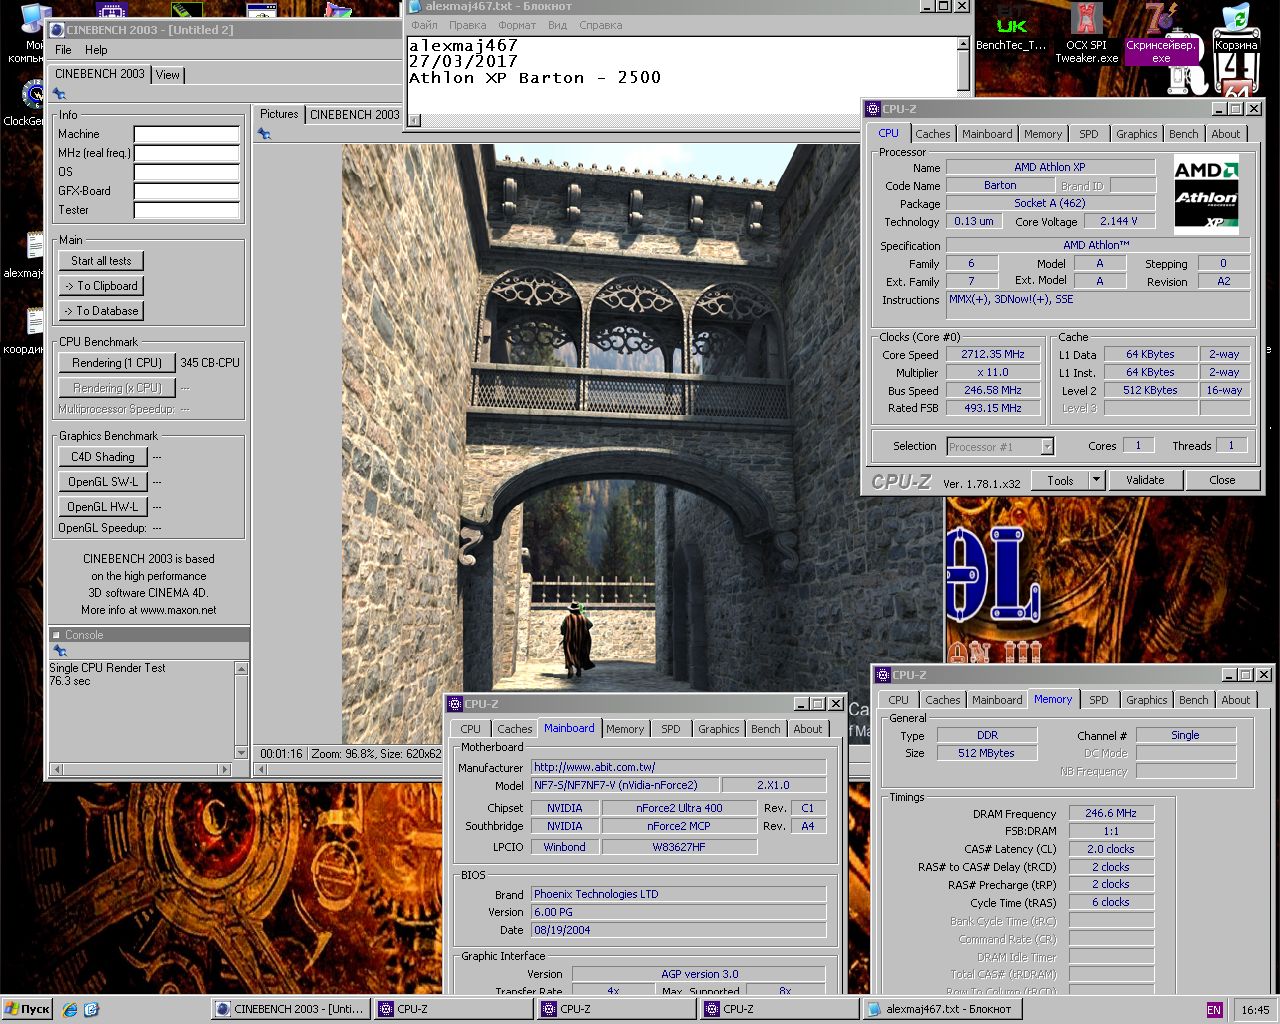Open the Graphics tab in the CPU-Z Memory window
This screenshot has width=1280, height=1024.
1146,700
